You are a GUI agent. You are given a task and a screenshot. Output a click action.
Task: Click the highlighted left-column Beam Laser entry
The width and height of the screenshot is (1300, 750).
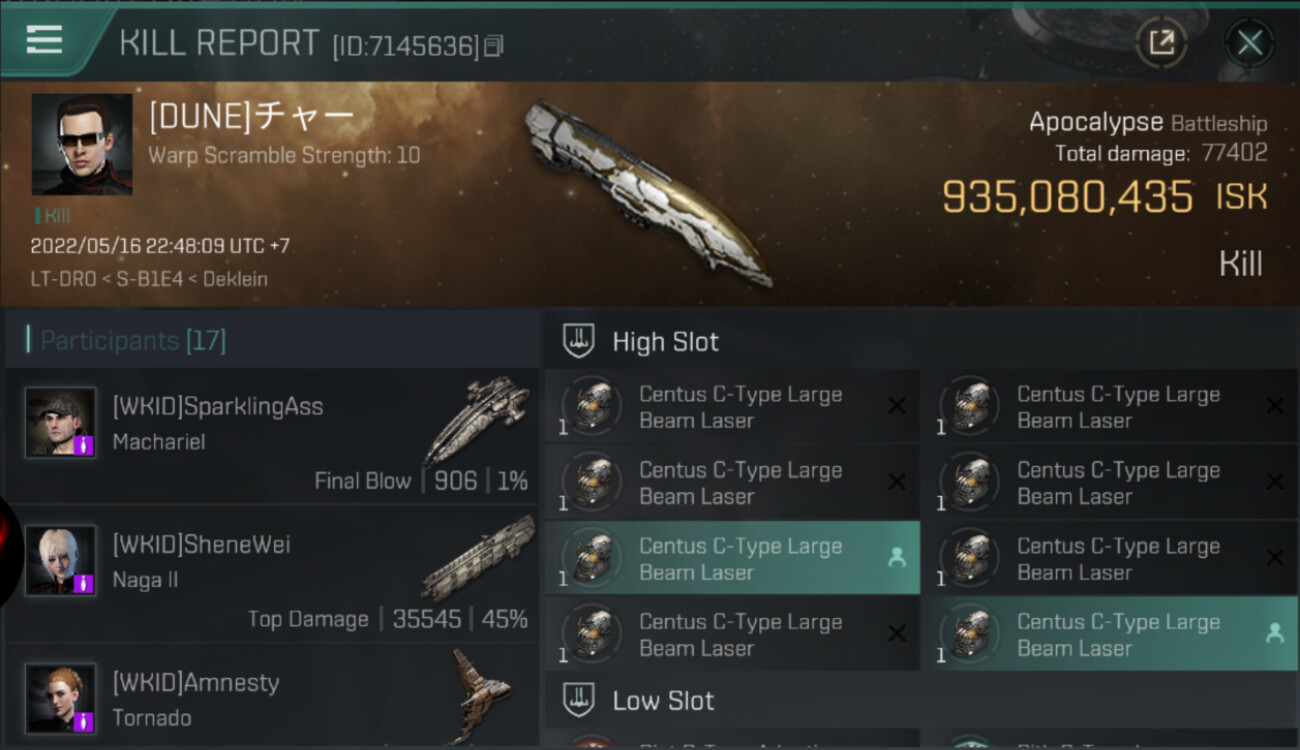pyautogui.click(x=732, y=558)
